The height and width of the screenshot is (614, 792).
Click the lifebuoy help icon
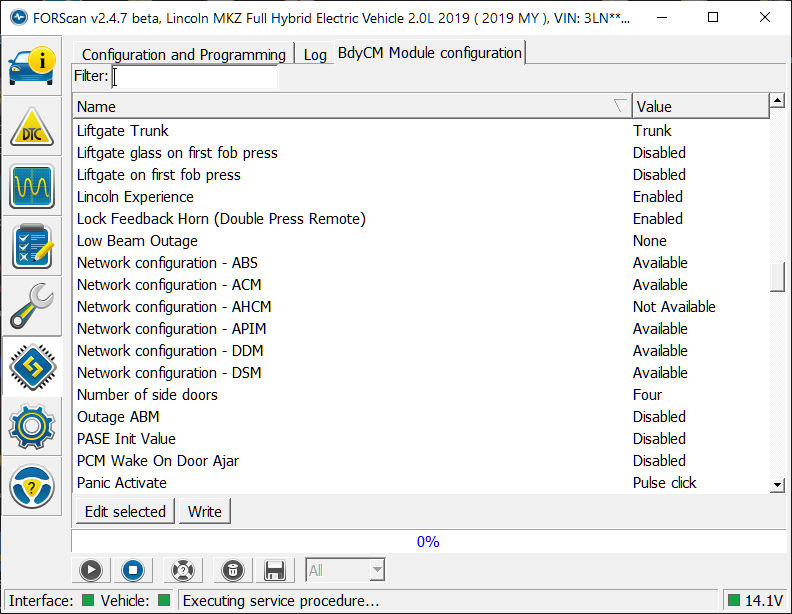181,570
